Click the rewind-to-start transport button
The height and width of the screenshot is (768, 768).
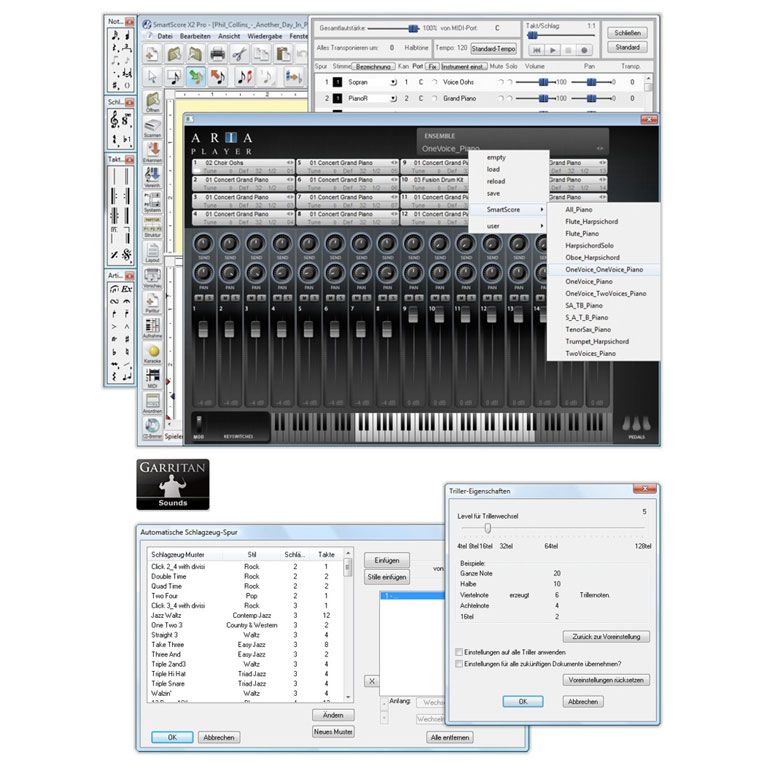[x=537, y=50]
